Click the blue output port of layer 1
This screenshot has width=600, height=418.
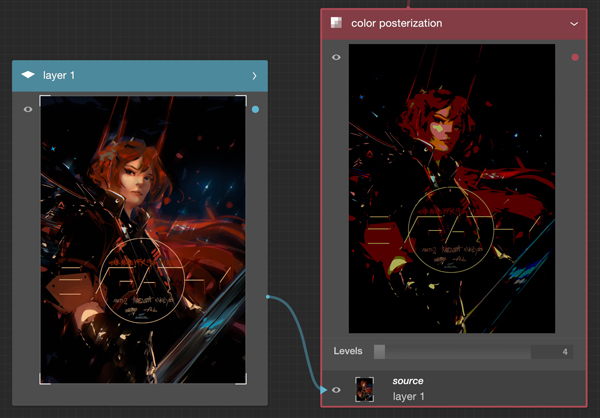pos(255,109)
